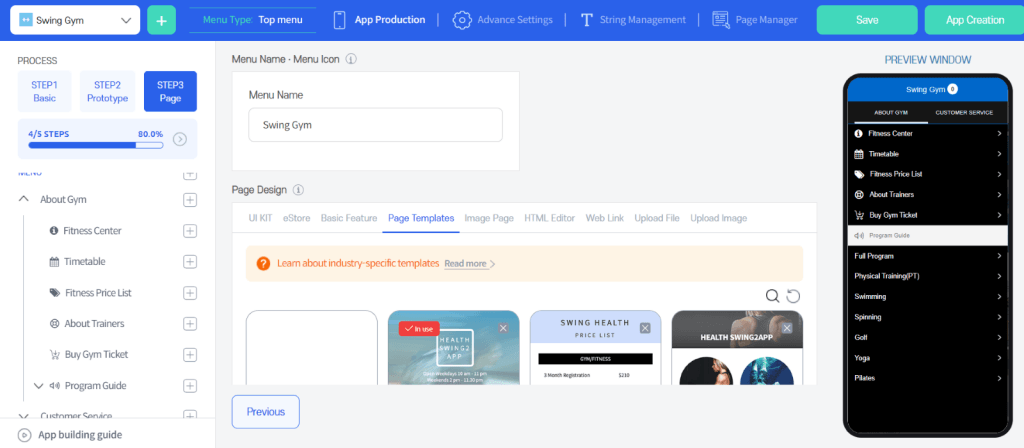Click the template search magnifier icon
Viewport: 1024px width, 448px height.
tap(772, 296)
